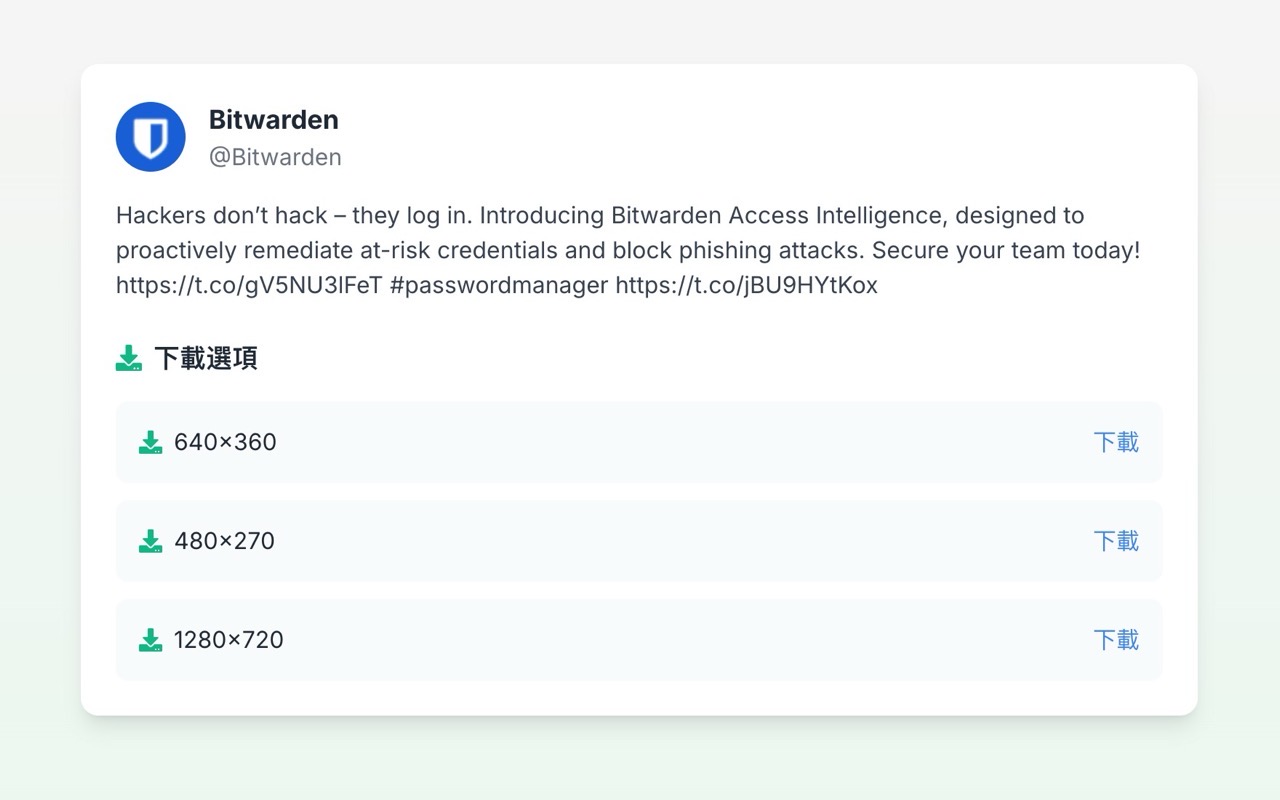
Task: Download the 1280×720 version via 下載
Action: tap(1116, 640)
